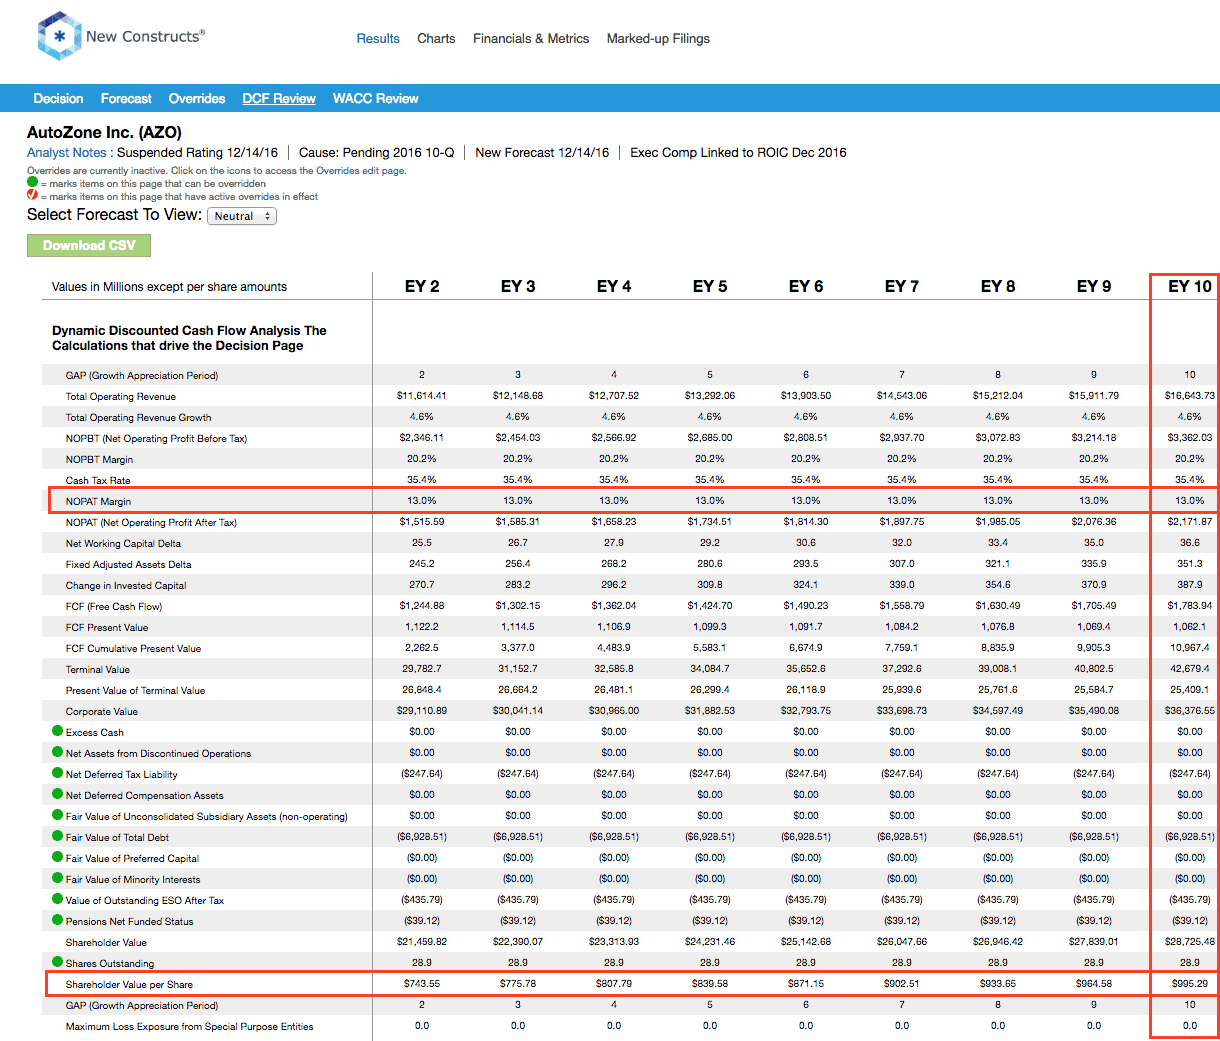The image size is (1220, 1041).
Task: Click the per-share value $995.29
Action: (x=1190, y=984)
